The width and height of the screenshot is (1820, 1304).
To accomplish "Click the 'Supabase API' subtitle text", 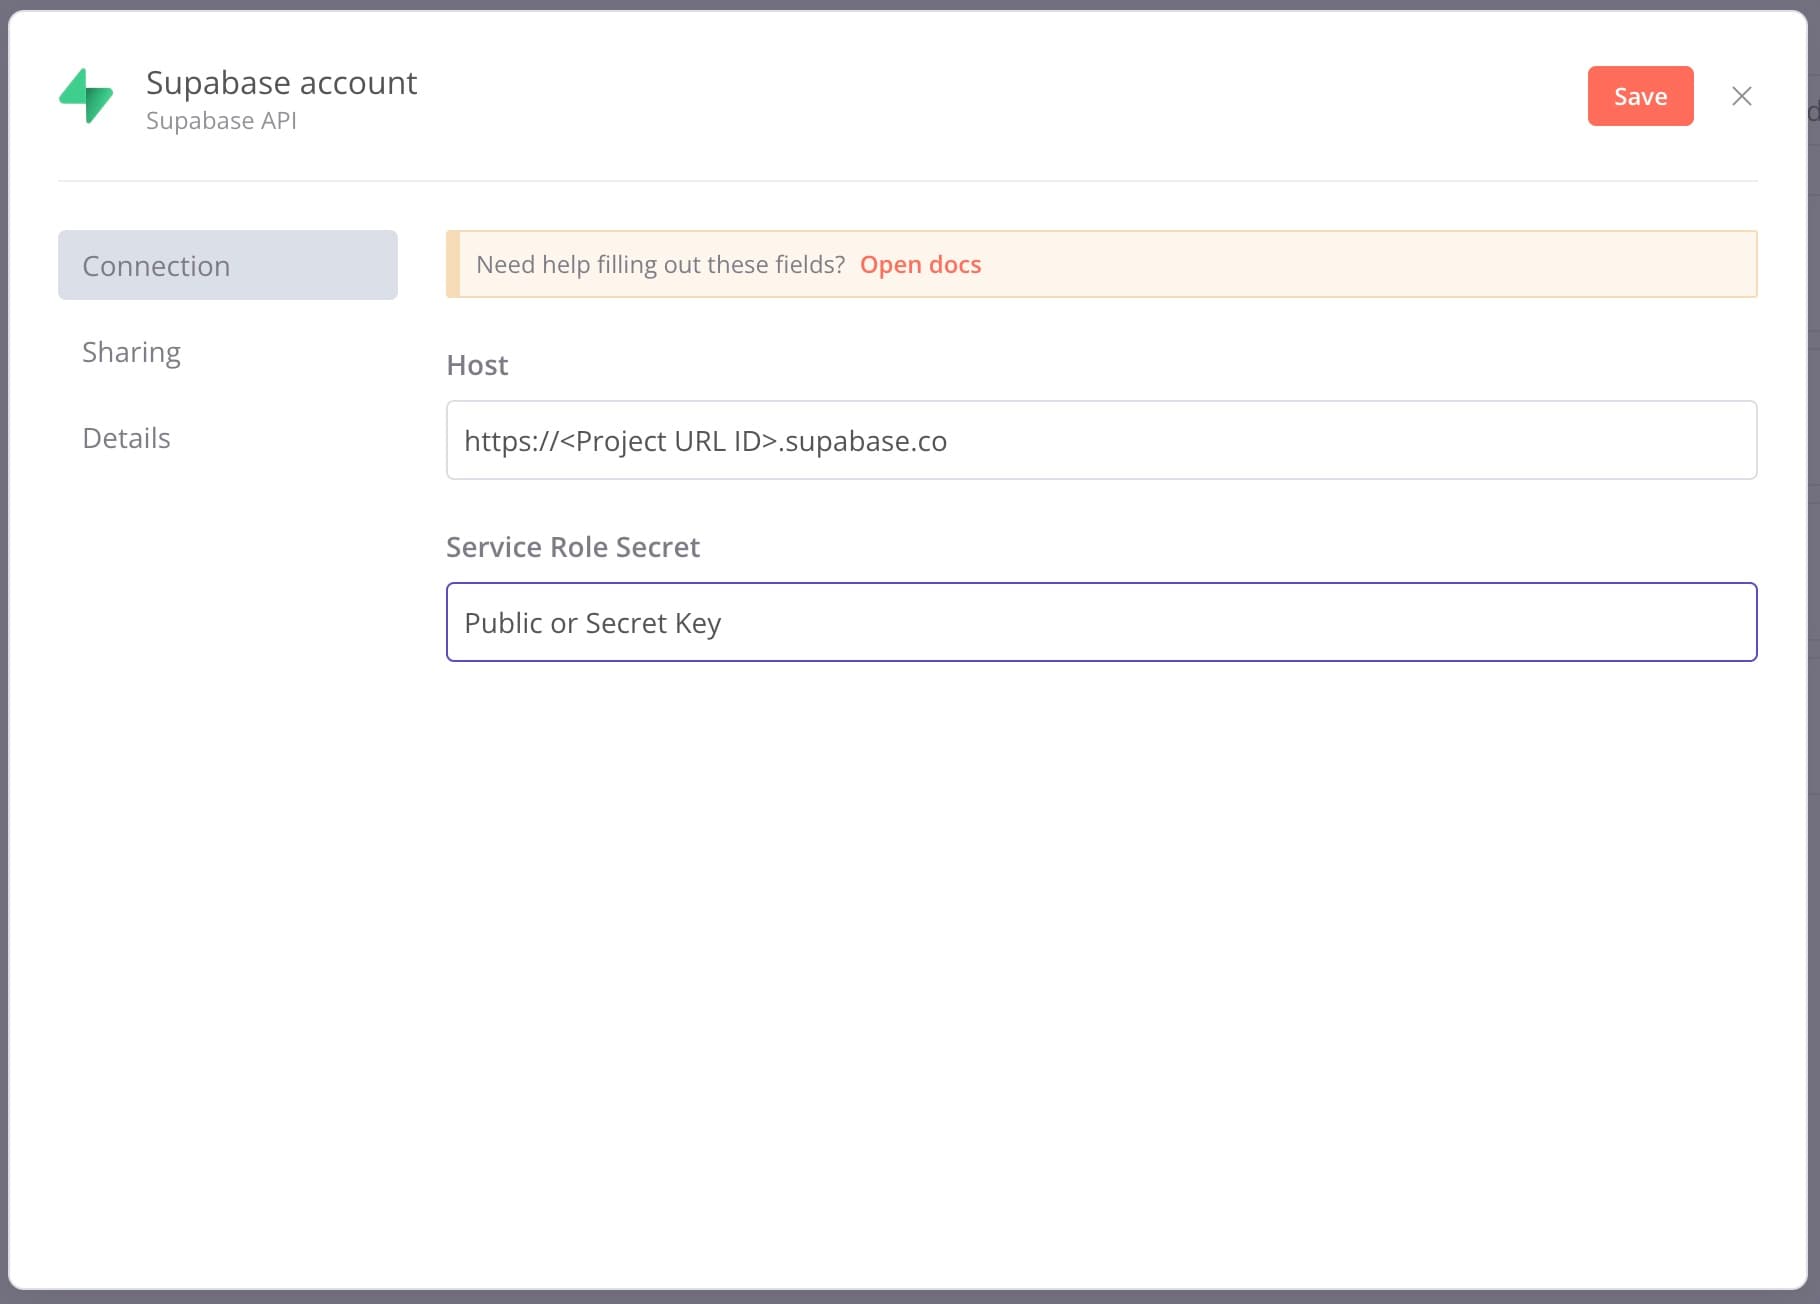I will pyautogui.click(x=221, y=121).
